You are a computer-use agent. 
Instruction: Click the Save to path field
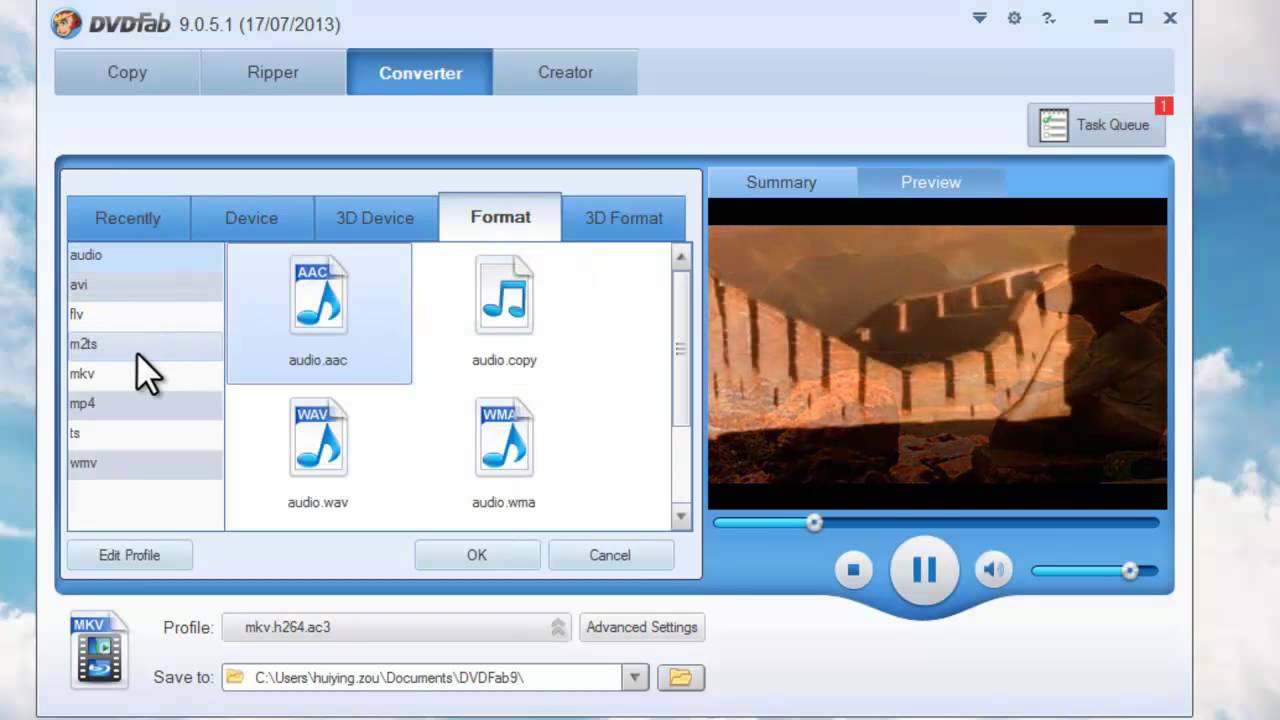[x=422, y=677]
